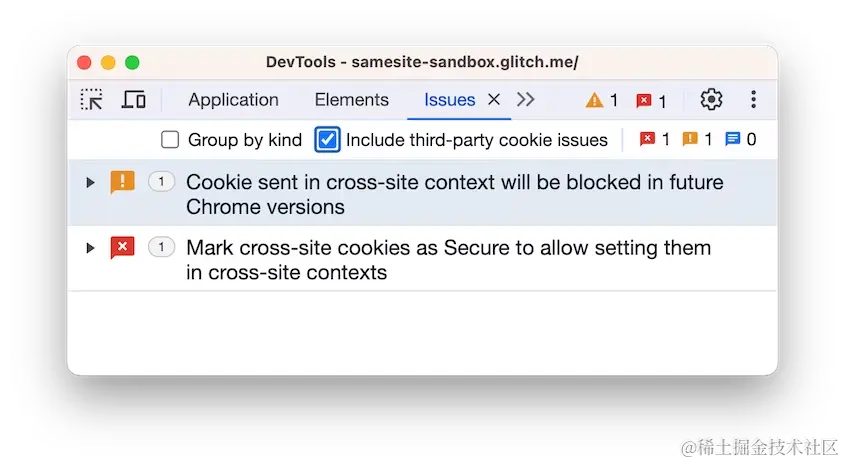Click the inspect element selector icon
The image size is (845, 464).
pyautogui.click(x=92, y=100)
